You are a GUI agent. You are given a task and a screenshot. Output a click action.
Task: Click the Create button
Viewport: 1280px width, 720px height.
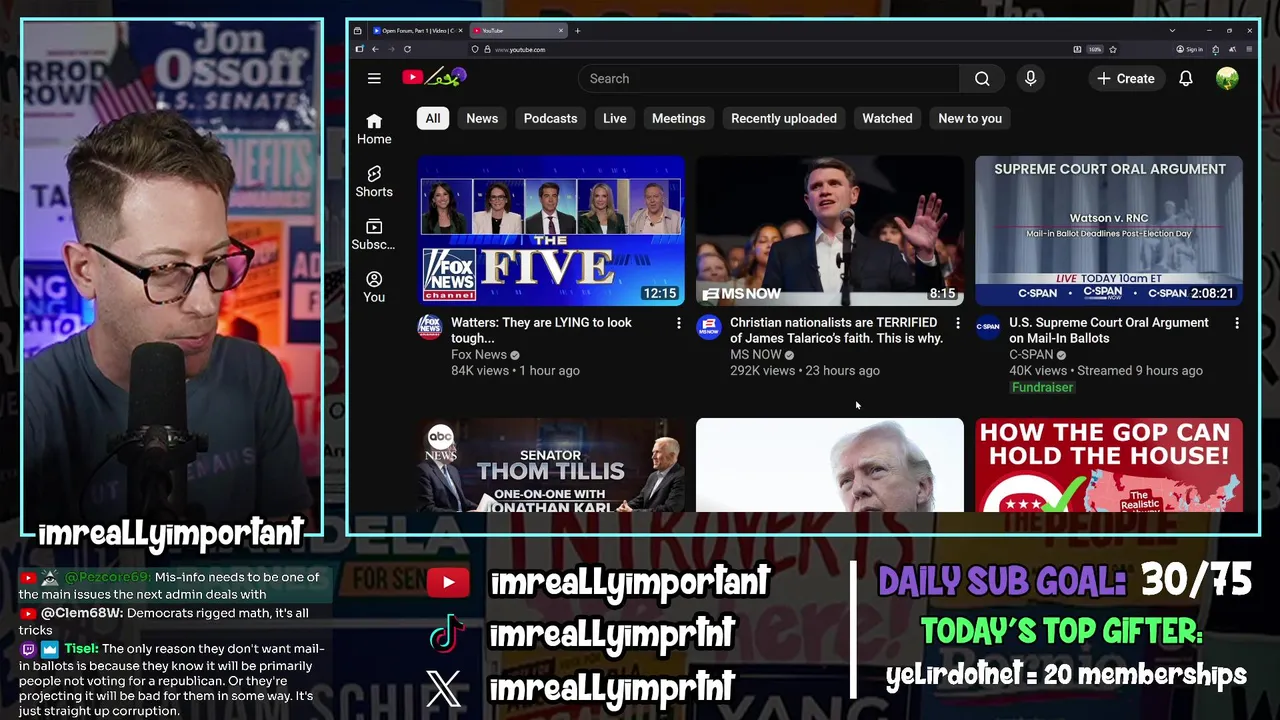pos(1125,78)
